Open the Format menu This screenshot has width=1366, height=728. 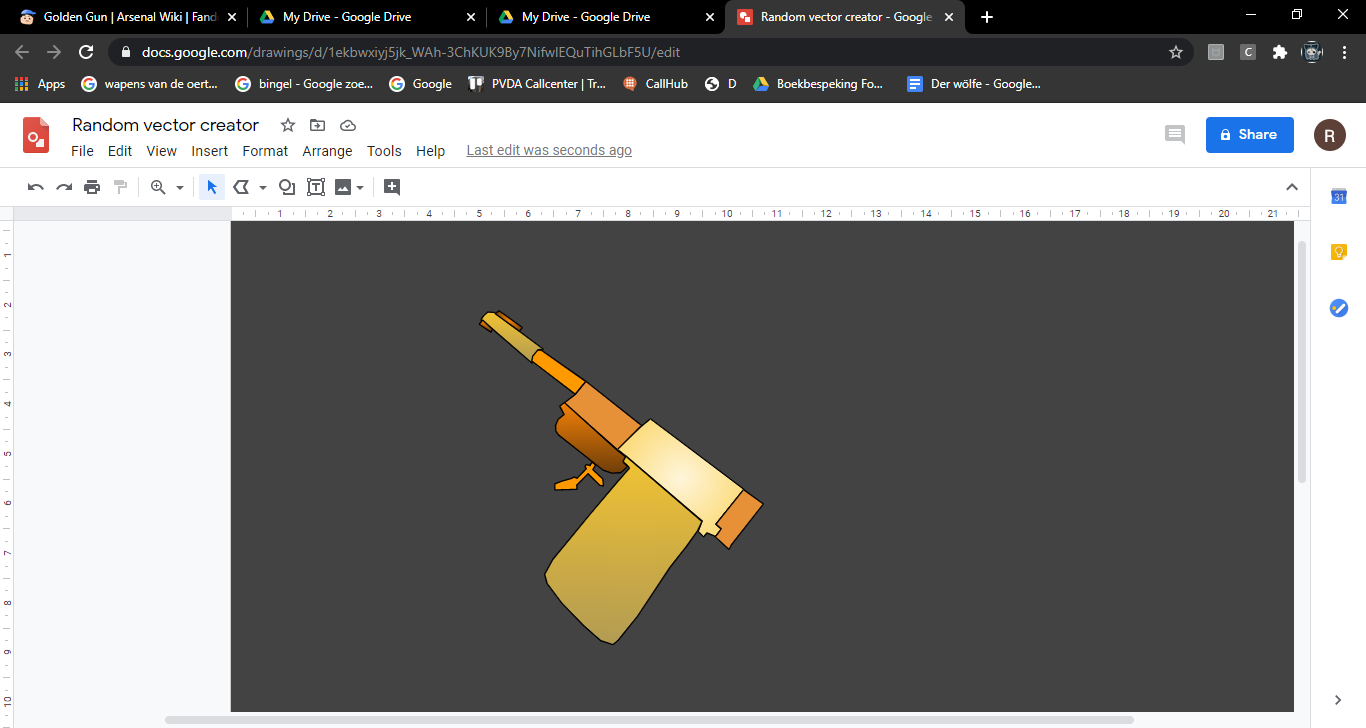coord(265,151)
